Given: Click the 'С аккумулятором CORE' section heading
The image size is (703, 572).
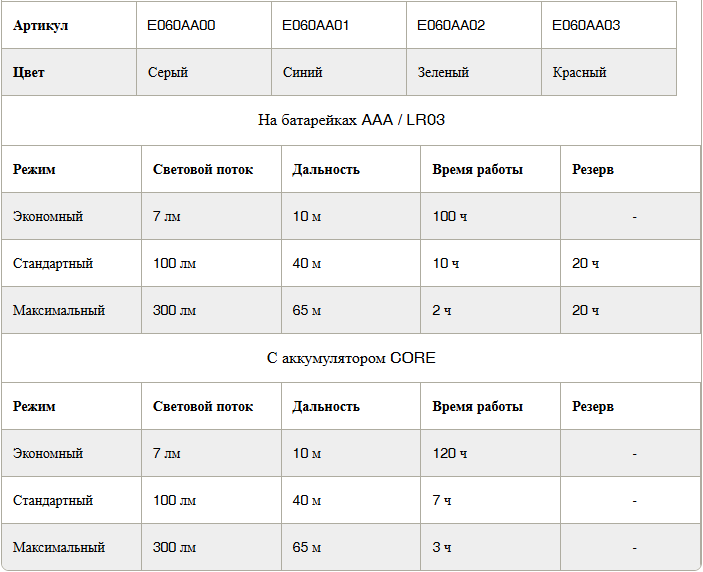Looking at the screenshot, I should click(x=351, y=358).
